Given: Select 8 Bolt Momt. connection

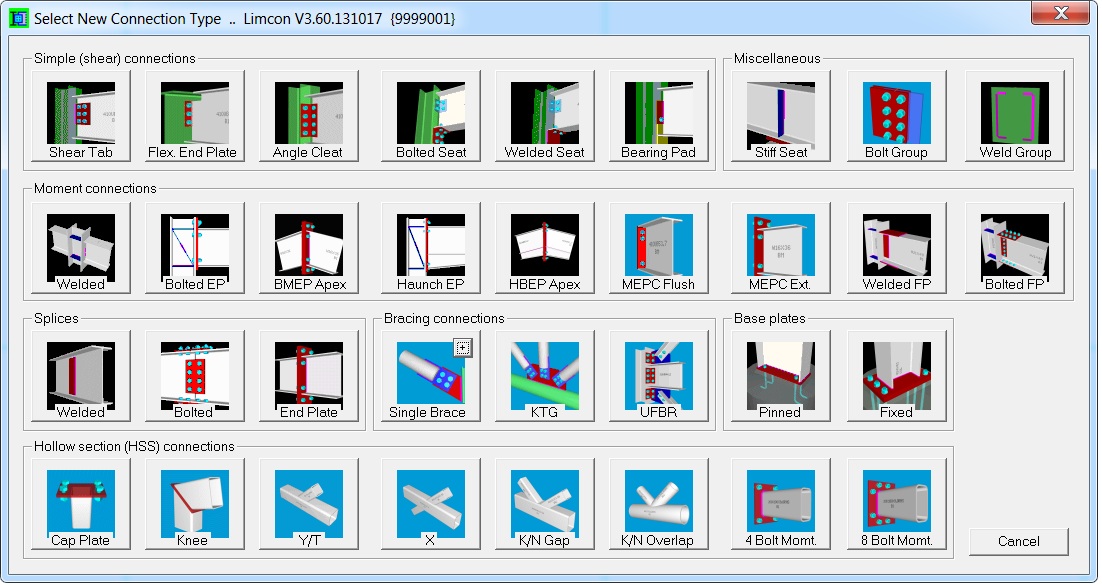Looking at the screenshot, I should (896, 504).
